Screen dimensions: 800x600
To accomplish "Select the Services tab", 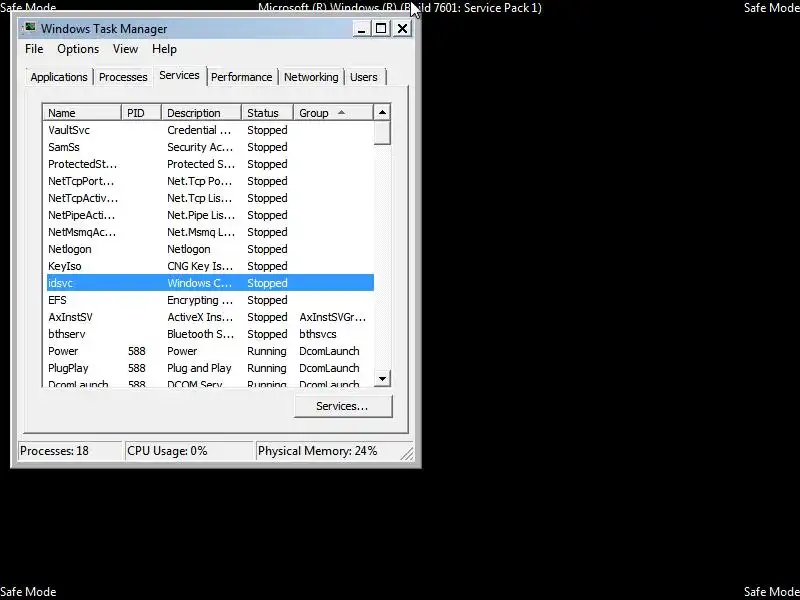I will point(179,76).
